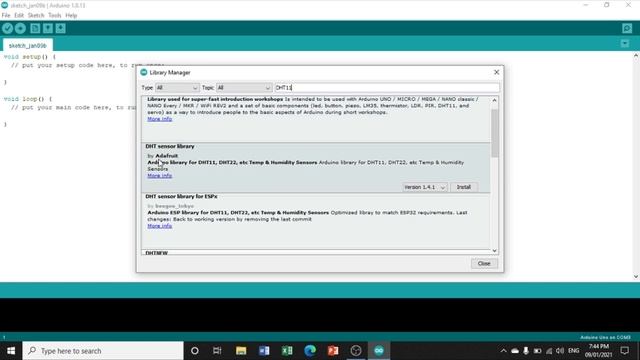Open Microsoft Edge from taskbar
Viewport: 640px width, 360px height.
click(310, 351)
